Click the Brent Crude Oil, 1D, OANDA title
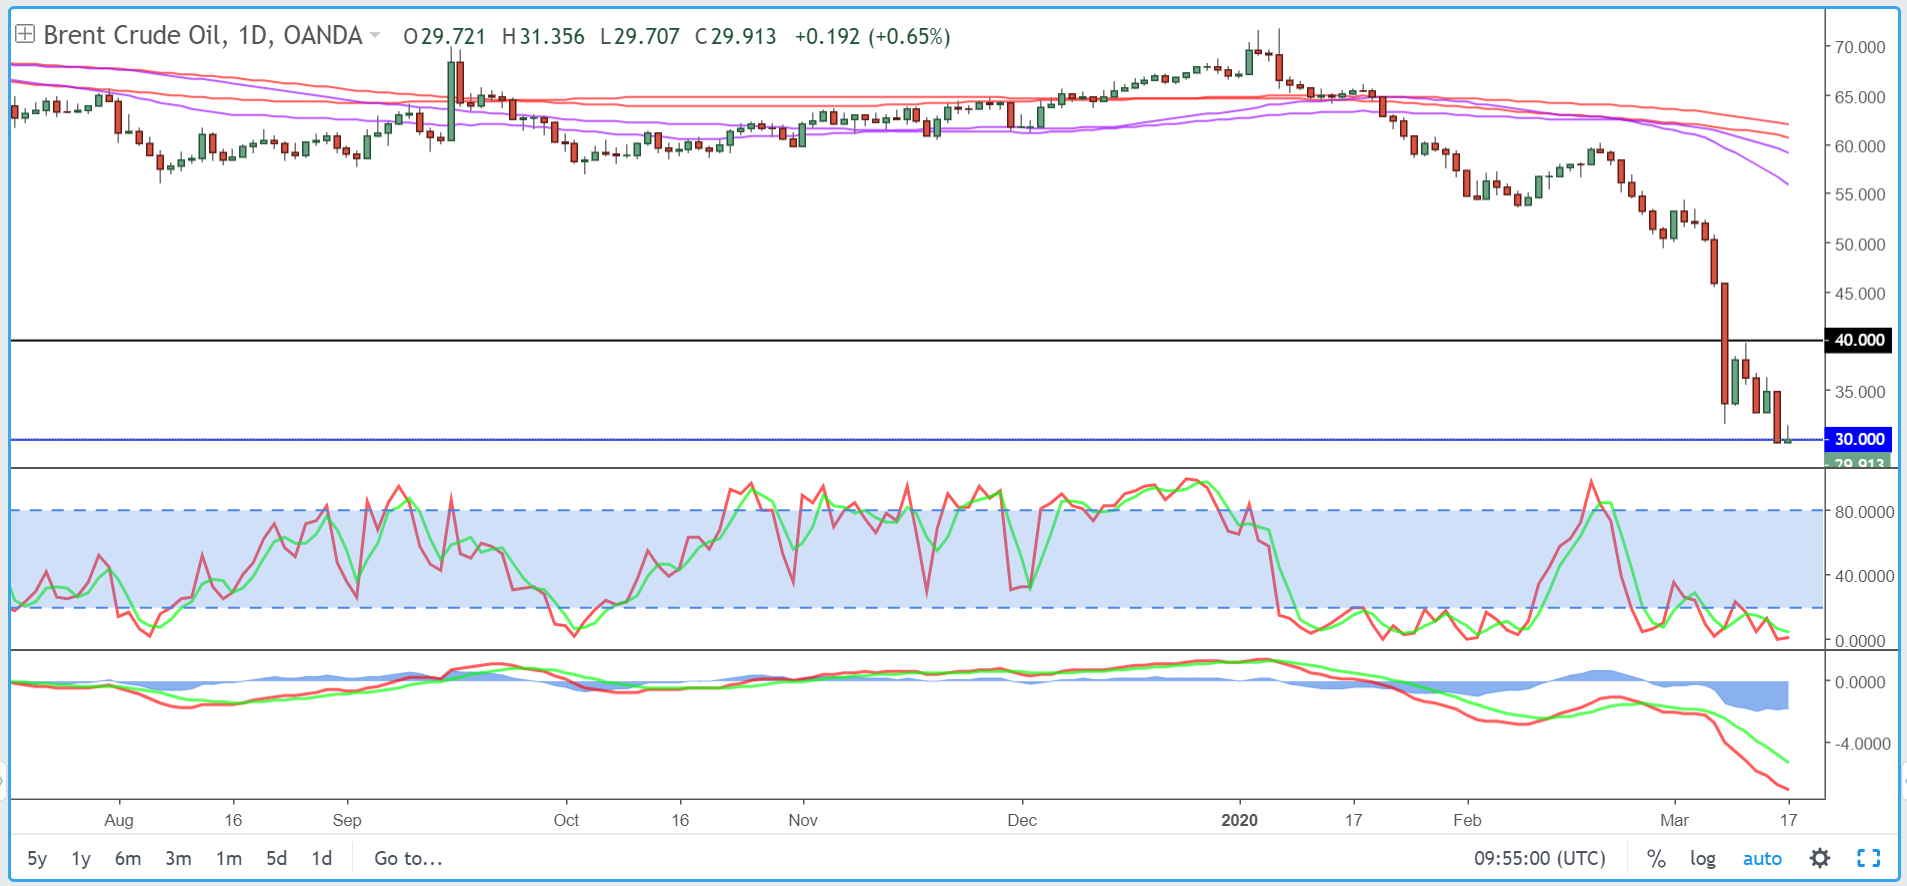Screen dimensions: 1907x886 (x=203, y=35)
